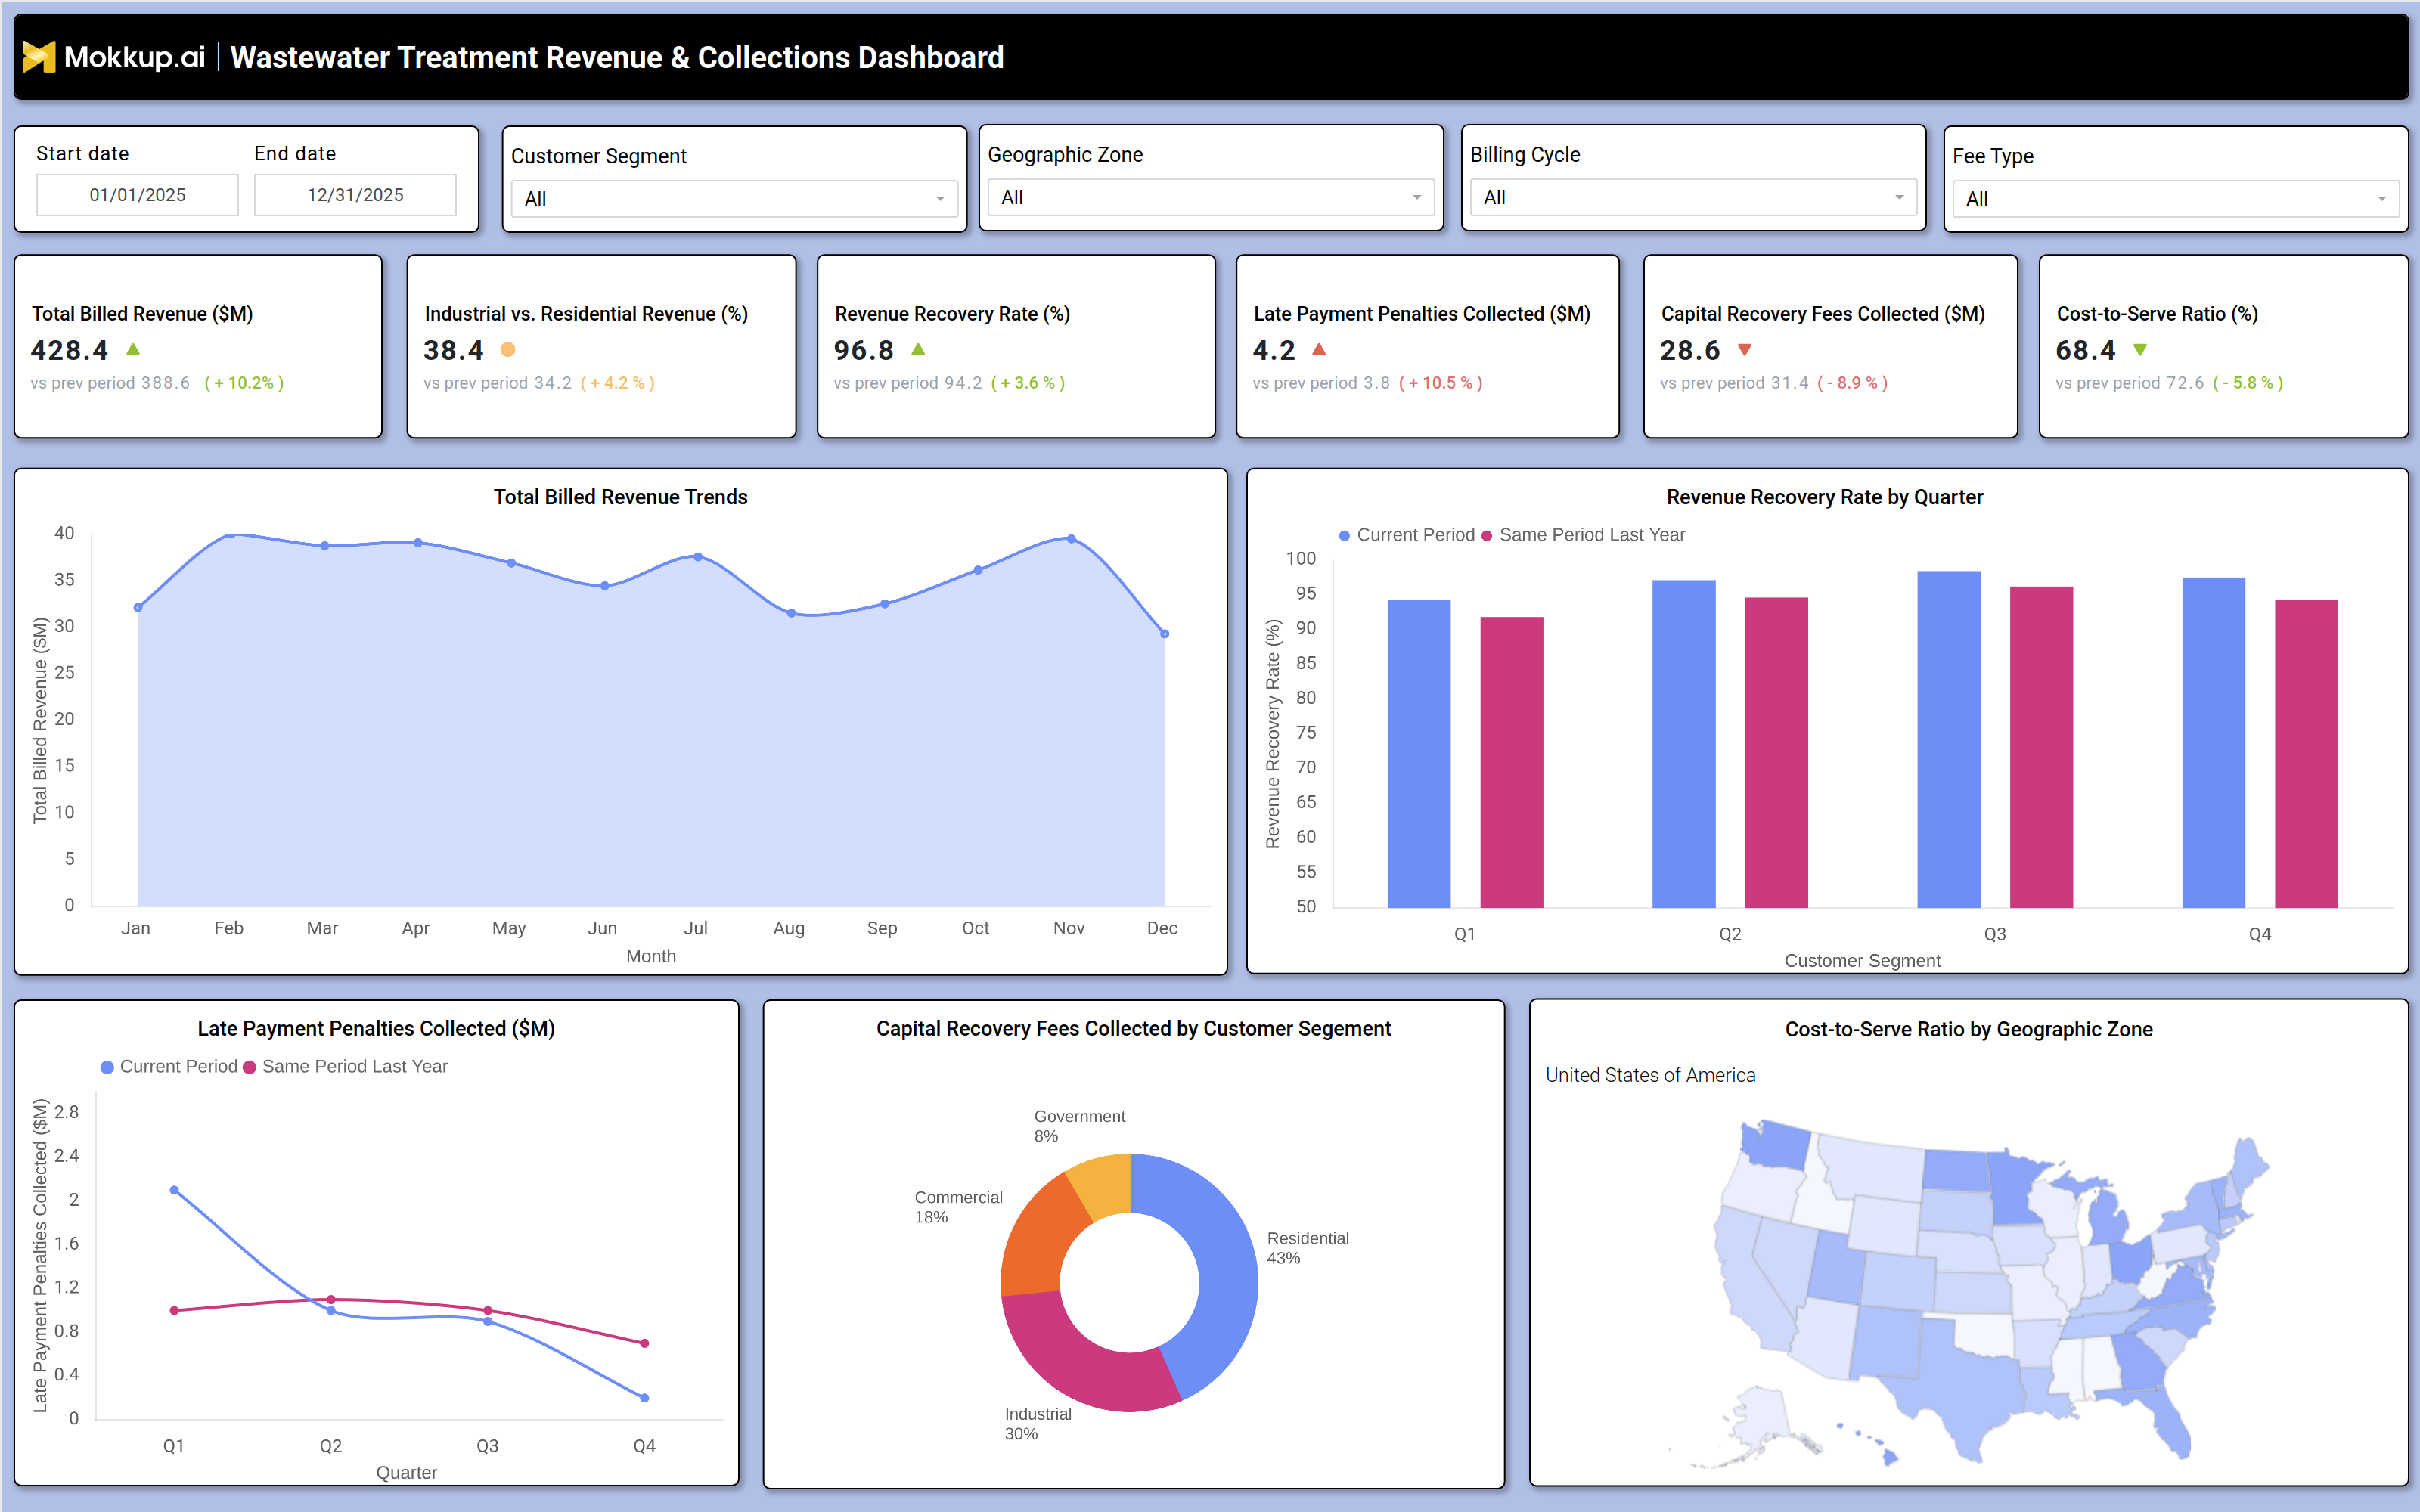Image resolution: width=2420 pixels, height=1512 pixels.
Task: Click Current Period legend dot in Late Payment chart
Action: tap(107, 1068)
